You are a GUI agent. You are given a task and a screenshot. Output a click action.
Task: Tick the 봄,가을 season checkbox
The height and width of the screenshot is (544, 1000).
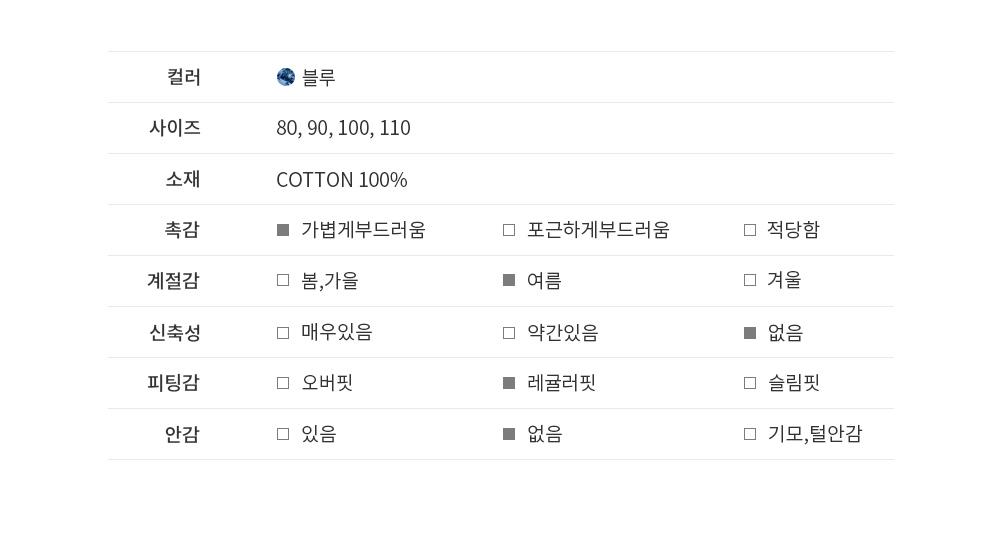(283, 281)
